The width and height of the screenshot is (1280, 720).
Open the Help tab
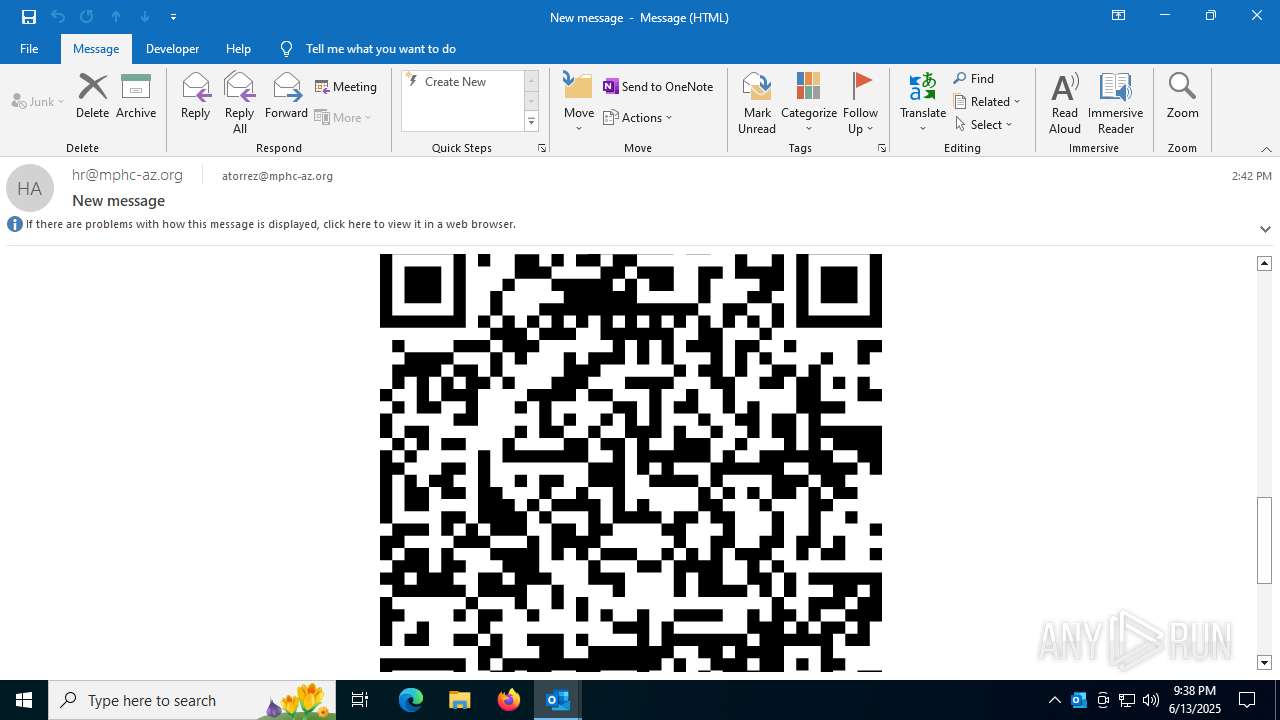[x=238, y=49]
